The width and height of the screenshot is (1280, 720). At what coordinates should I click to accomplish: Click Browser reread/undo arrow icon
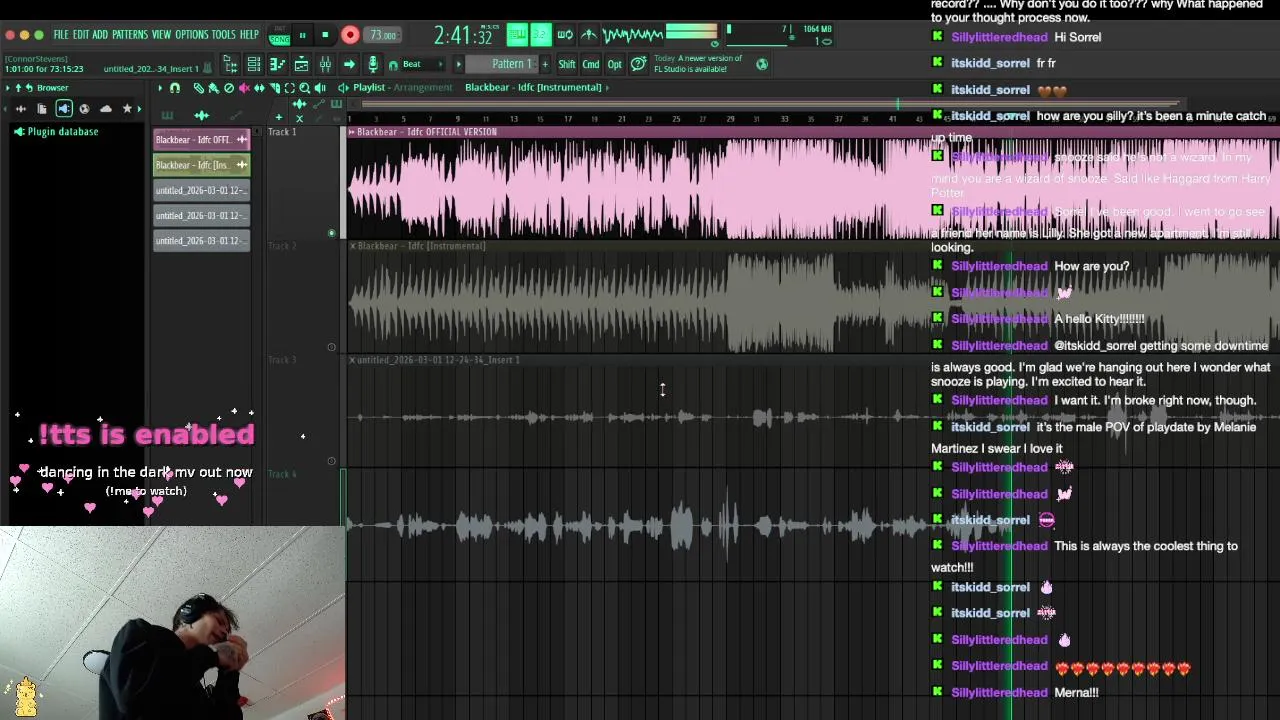(29, 88)
